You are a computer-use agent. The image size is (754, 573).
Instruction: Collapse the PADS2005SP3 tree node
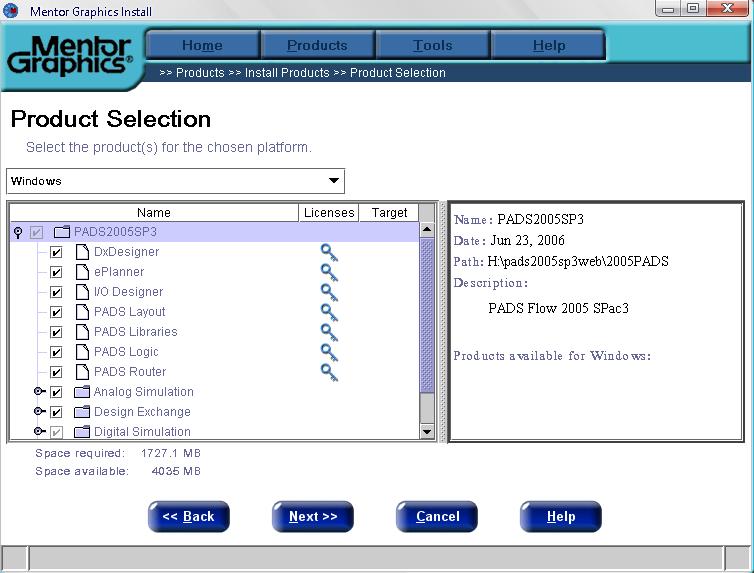pos(18,233)
